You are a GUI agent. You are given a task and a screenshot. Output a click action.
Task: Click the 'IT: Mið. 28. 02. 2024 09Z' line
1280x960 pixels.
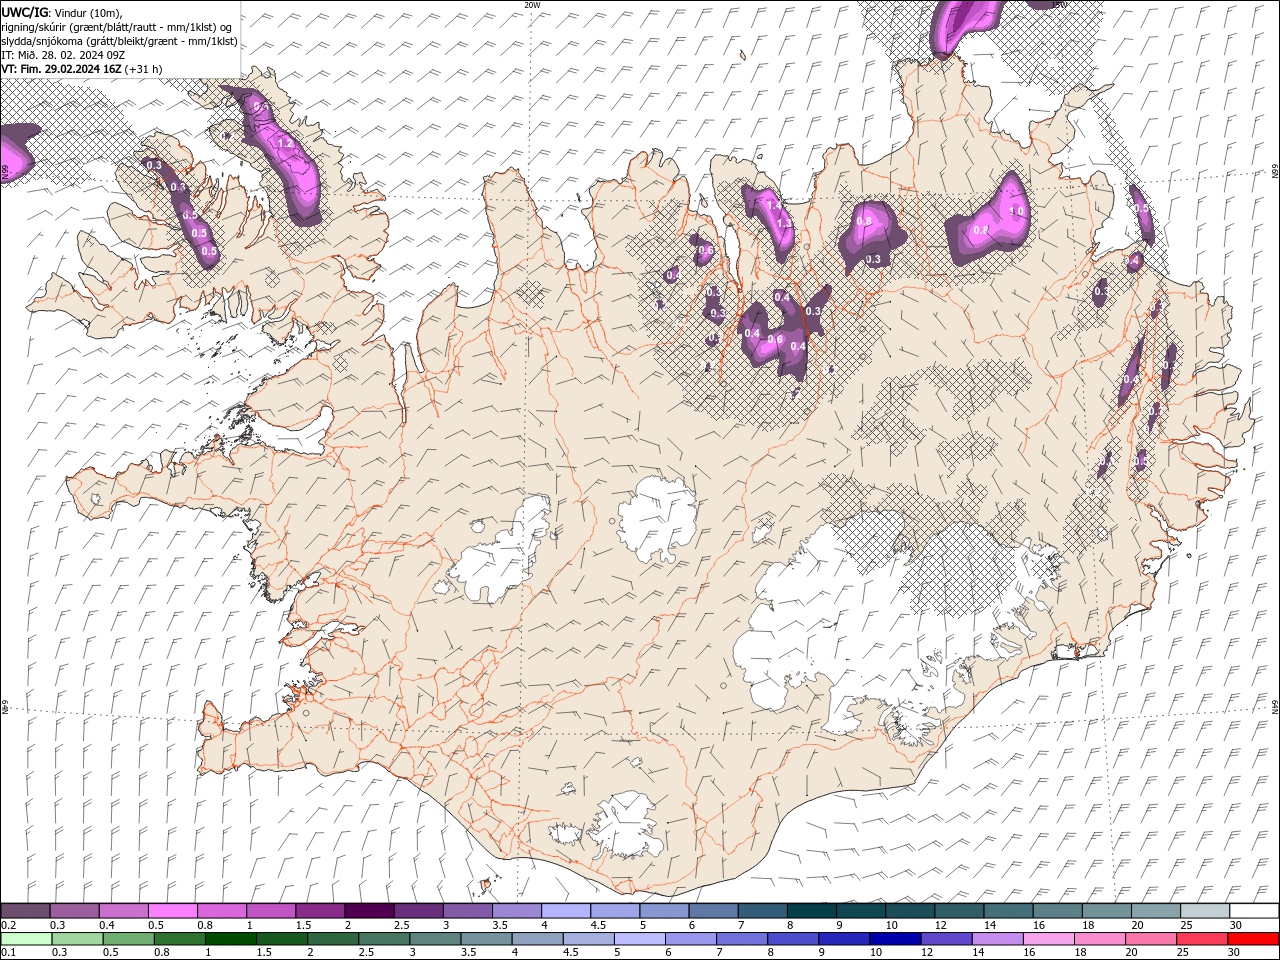pos(61,55)
